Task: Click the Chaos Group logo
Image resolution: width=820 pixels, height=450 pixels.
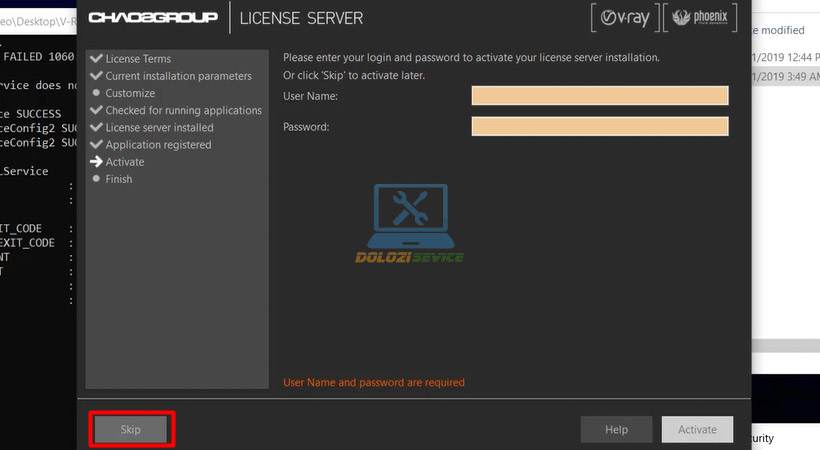Action: (x=153, y=18)
